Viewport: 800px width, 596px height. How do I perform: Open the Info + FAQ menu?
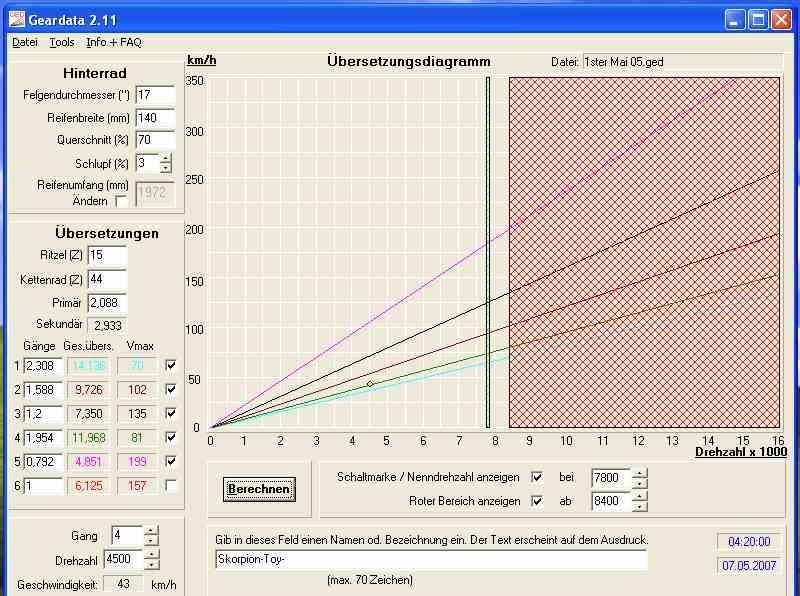pyautogui.click(x=114, y=42)
